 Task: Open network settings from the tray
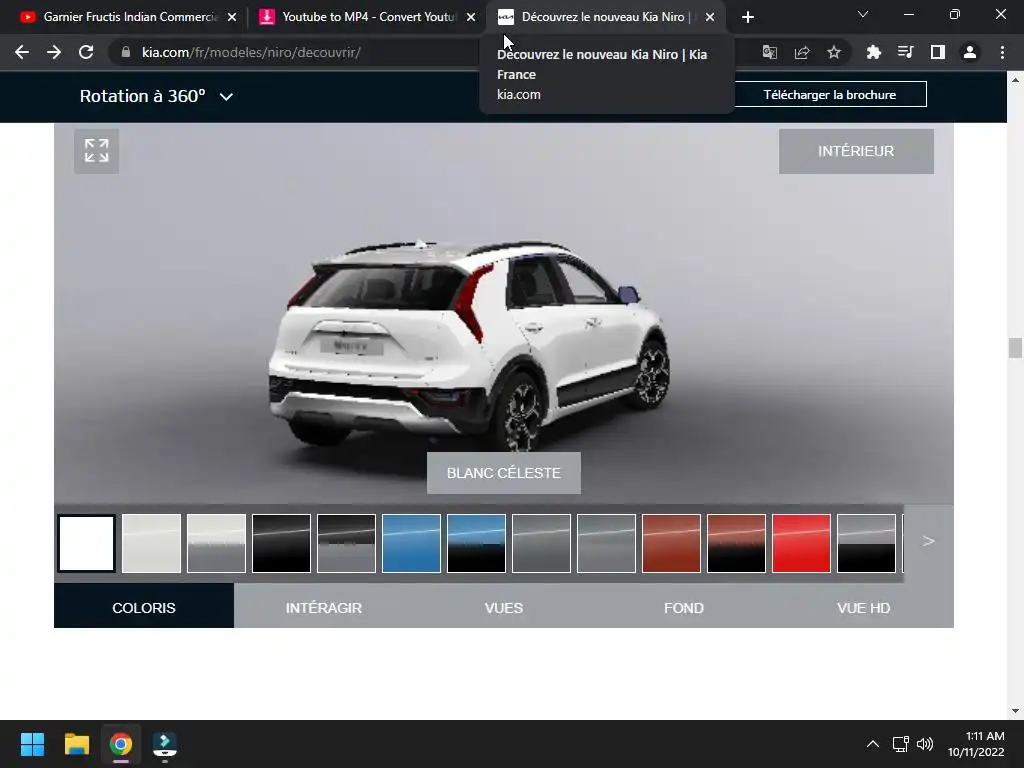click(x=901, y=744)
